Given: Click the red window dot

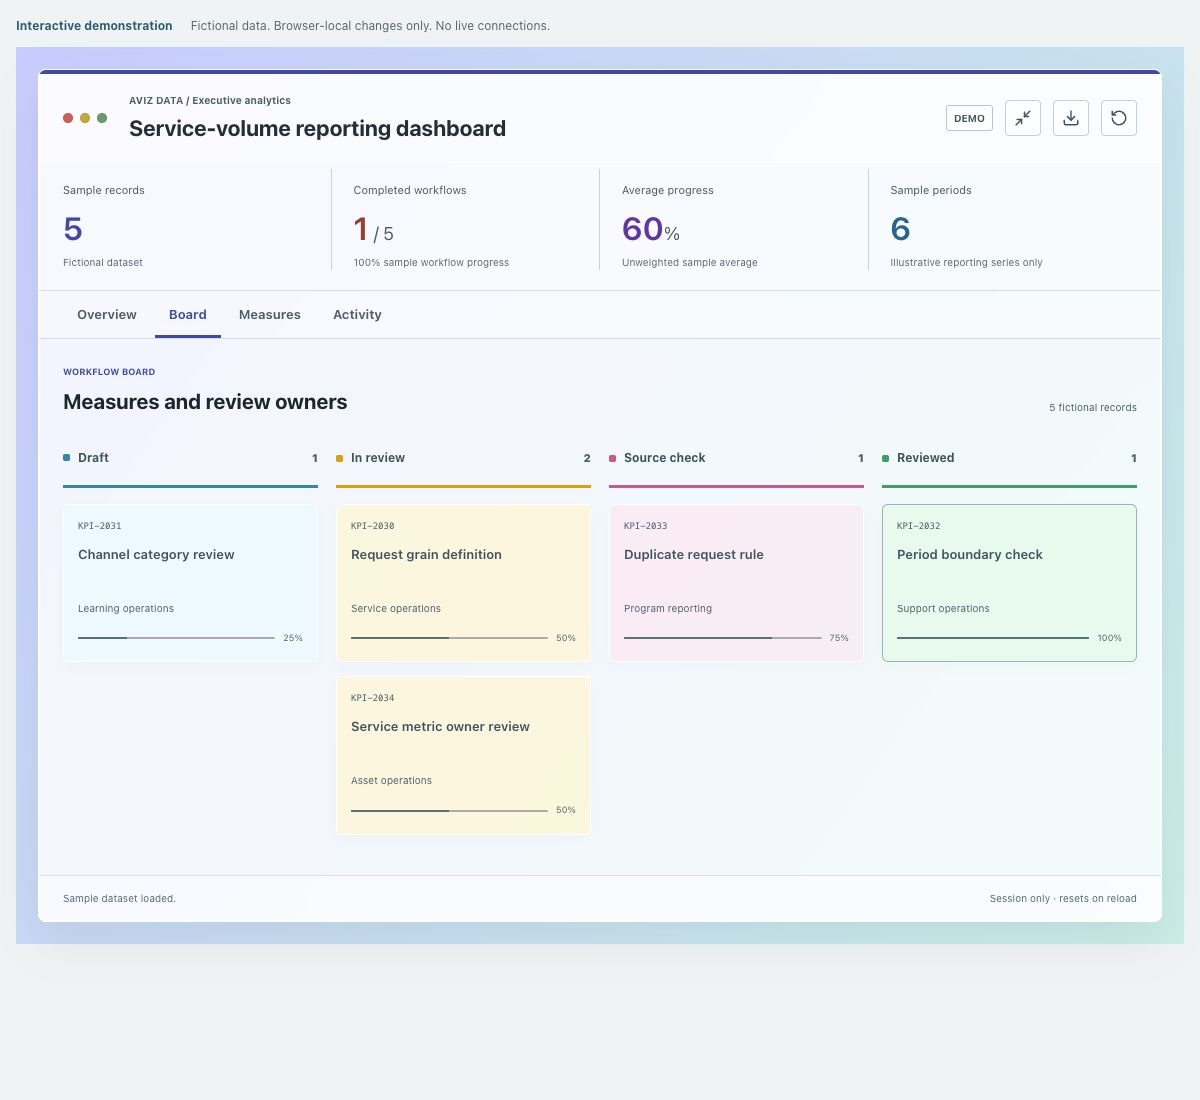Looking at the screenshot, I should [68, 118].
